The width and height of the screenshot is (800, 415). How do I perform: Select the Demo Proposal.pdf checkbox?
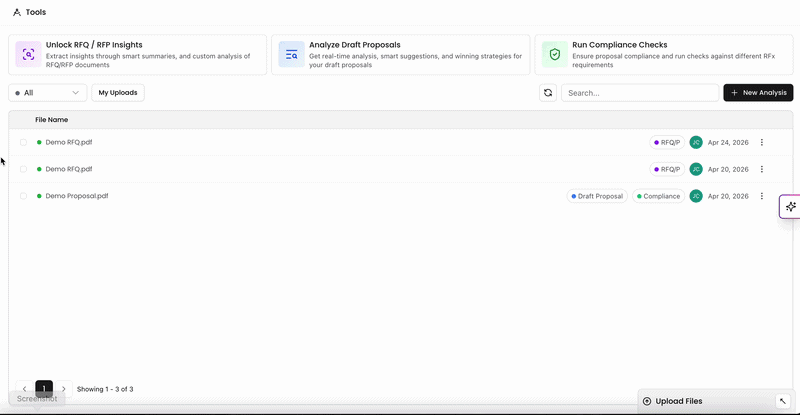(x=23, y=196)
